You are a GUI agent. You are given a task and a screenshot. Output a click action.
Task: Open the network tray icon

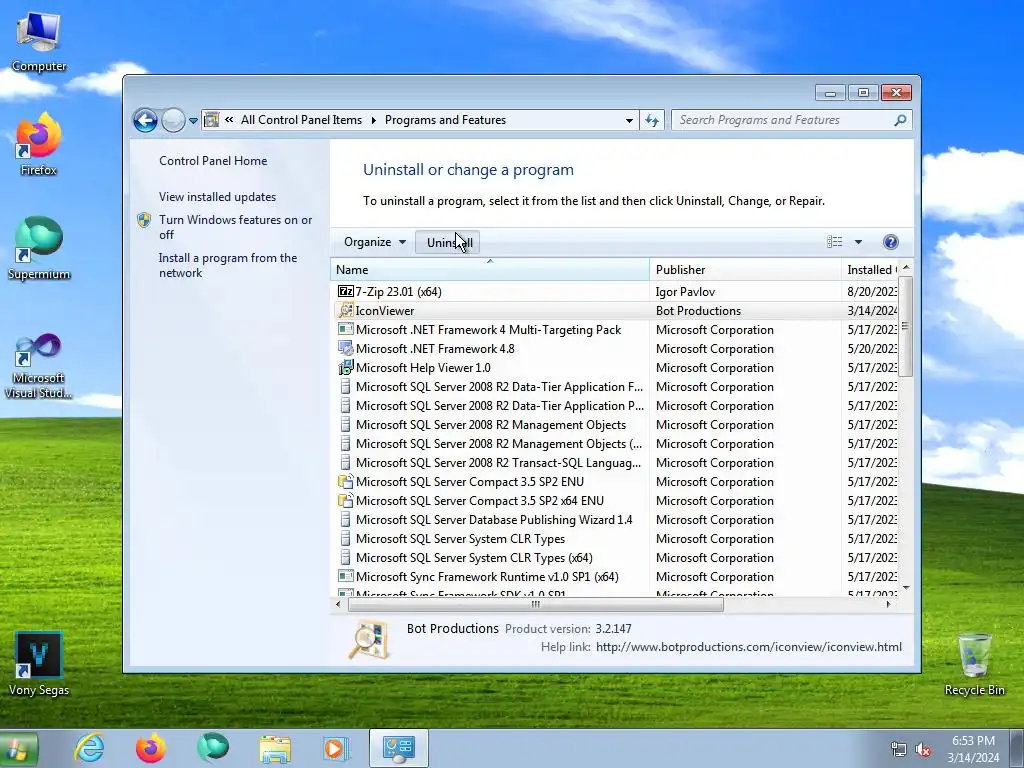899,750
